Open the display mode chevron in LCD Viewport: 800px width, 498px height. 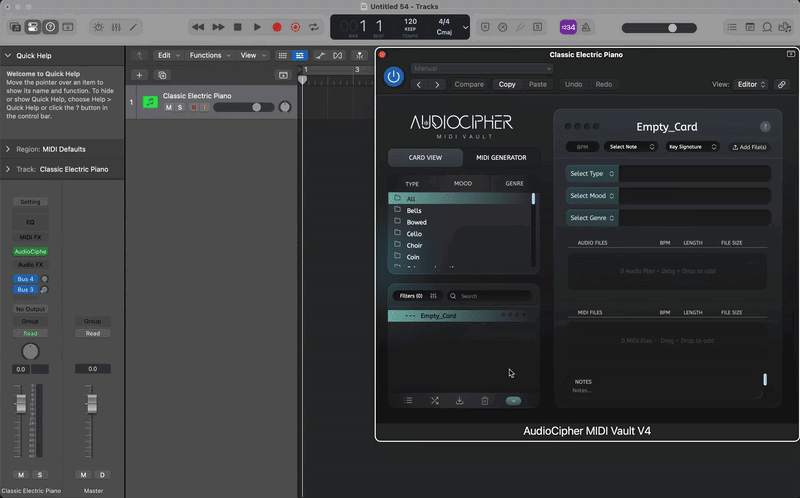pos(465,28)
